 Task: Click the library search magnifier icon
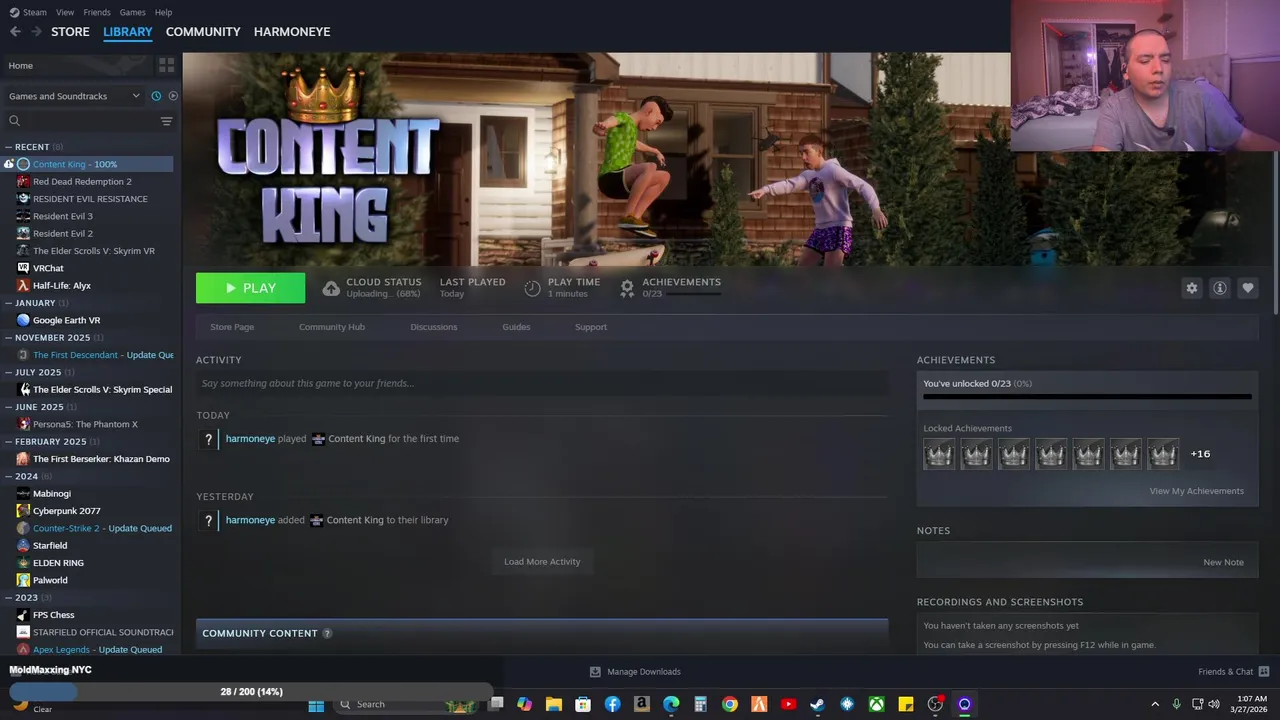[x=14, y=121]
